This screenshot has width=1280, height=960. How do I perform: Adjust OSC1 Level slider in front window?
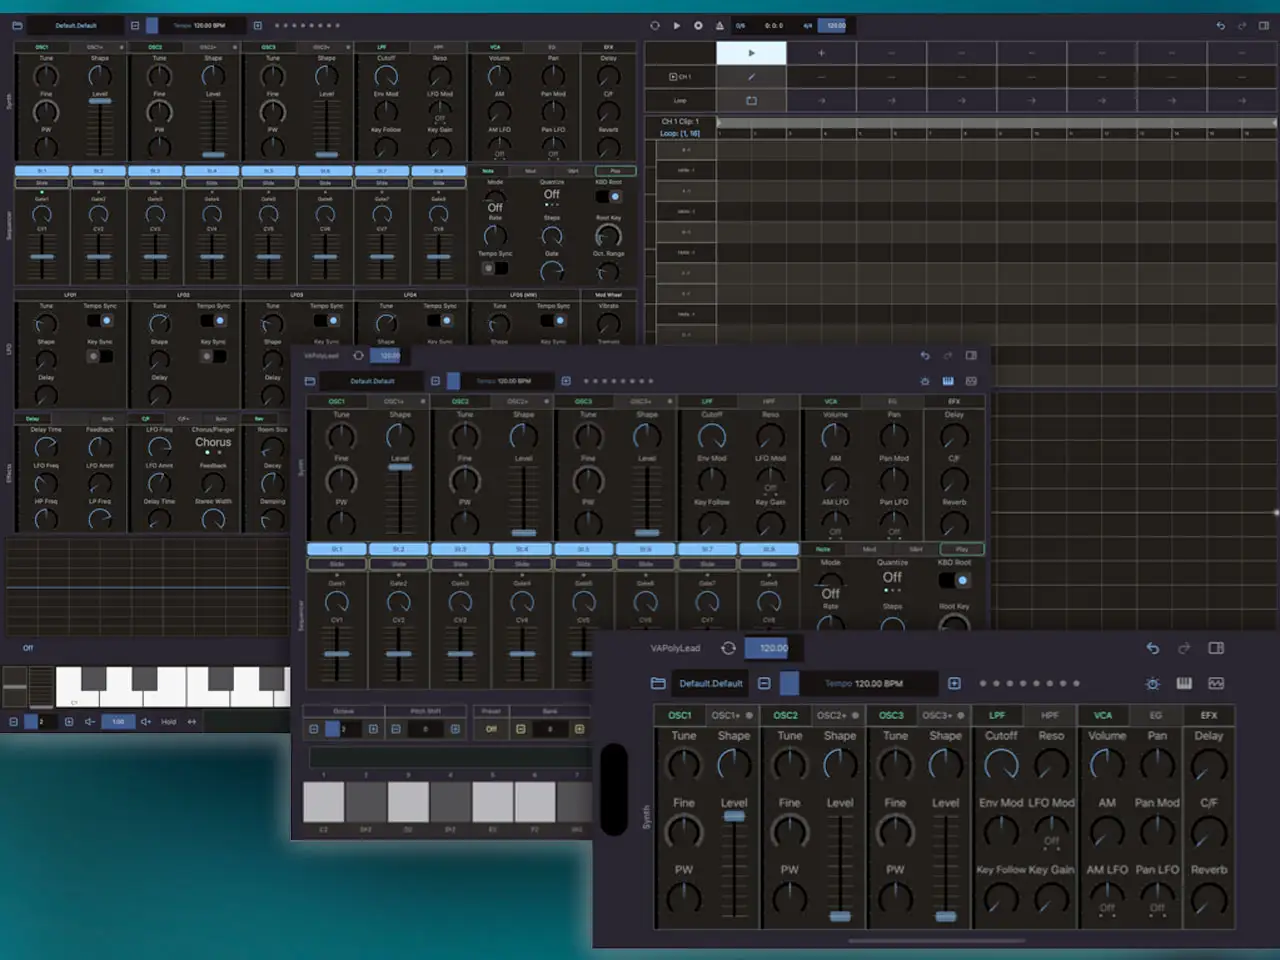pos(734,866)
